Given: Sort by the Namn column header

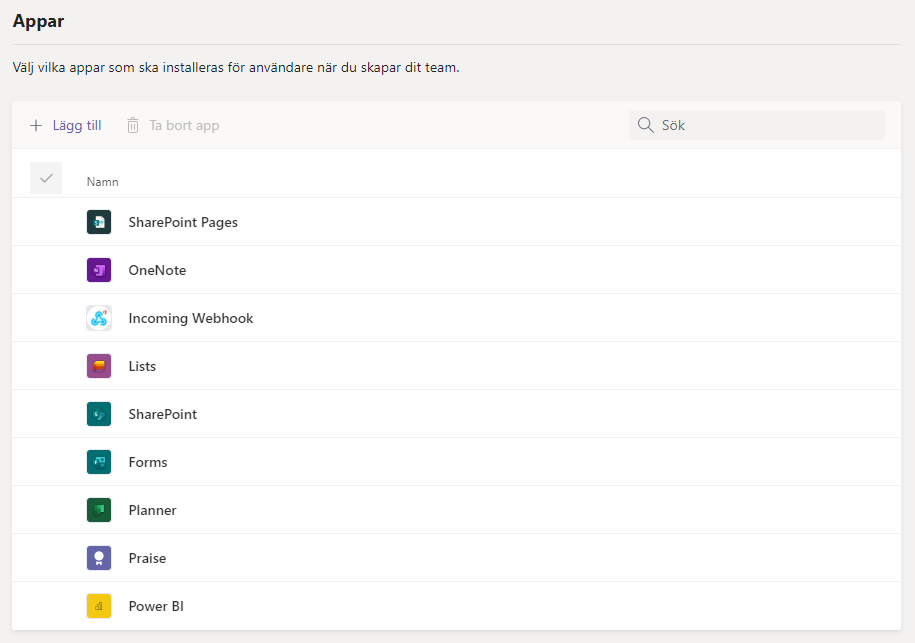Looking at the screenshot, I should (x=103, y=182).
